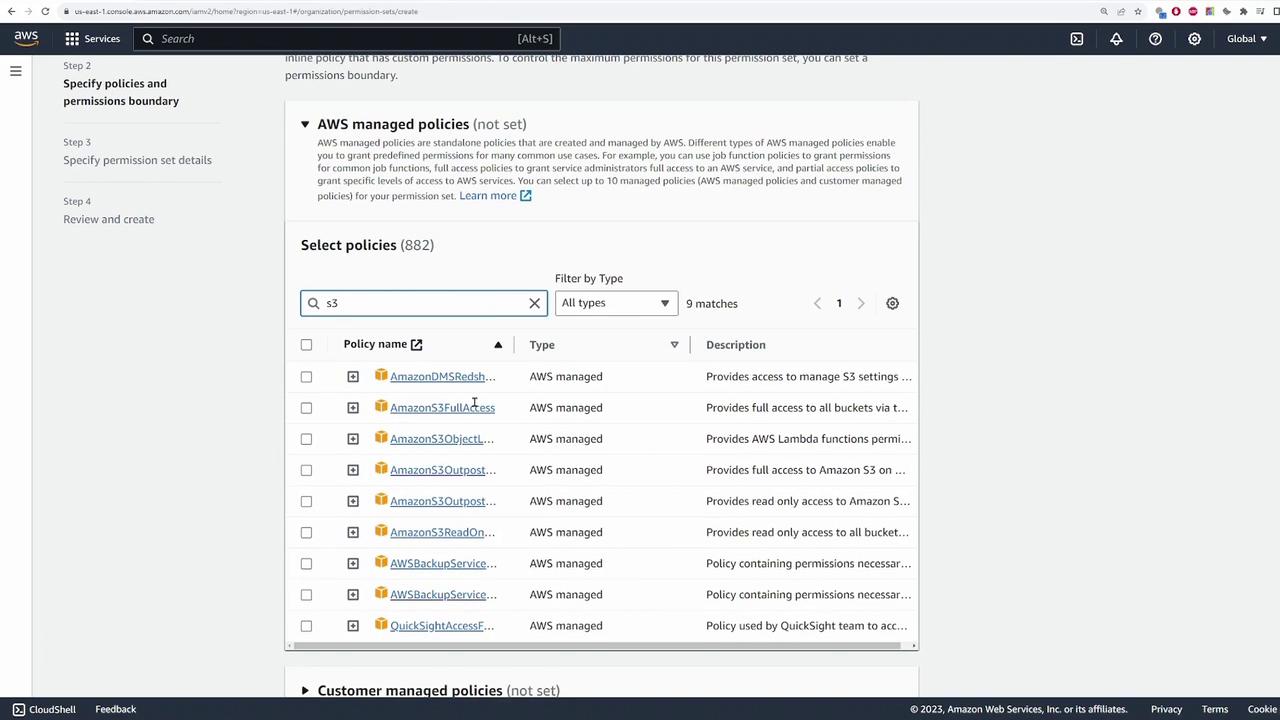Open the help question mark menu
This screenshot has height=720, width=1280.
[1155, 39]
